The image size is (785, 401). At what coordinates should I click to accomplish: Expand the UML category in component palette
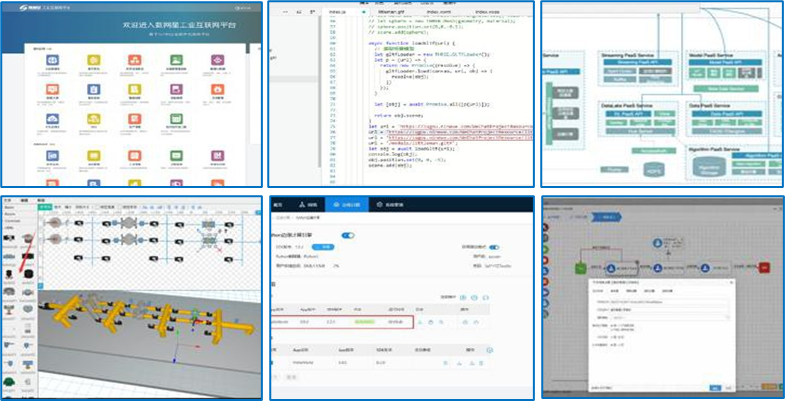[x=10, y=227]
